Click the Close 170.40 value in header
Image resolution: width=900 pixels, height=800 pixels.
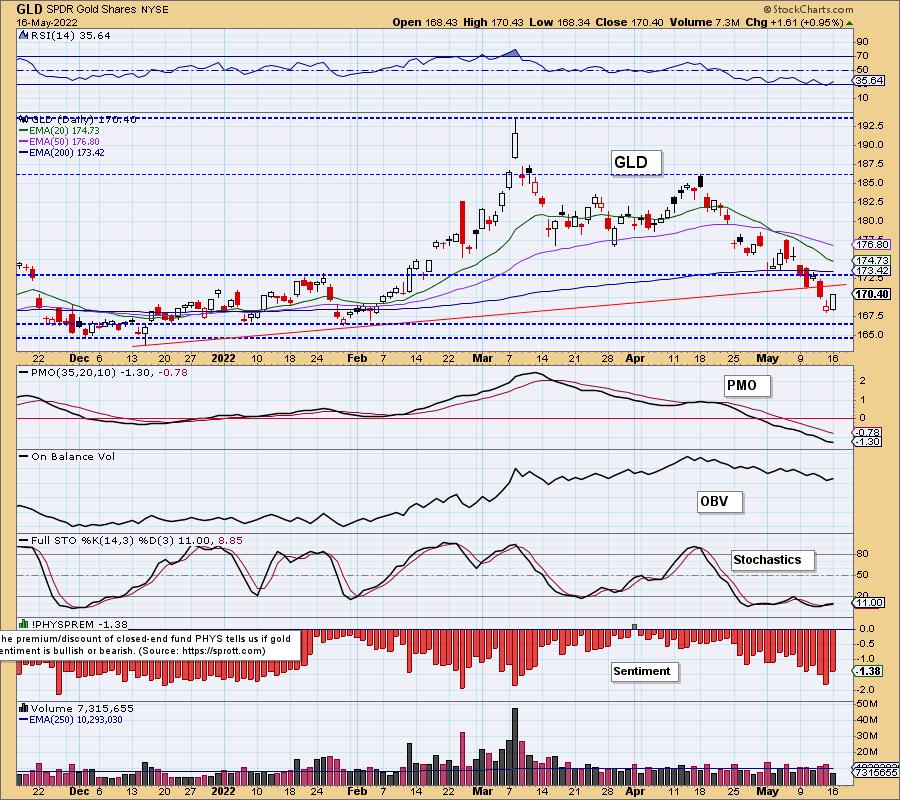(x=629, y=22)
